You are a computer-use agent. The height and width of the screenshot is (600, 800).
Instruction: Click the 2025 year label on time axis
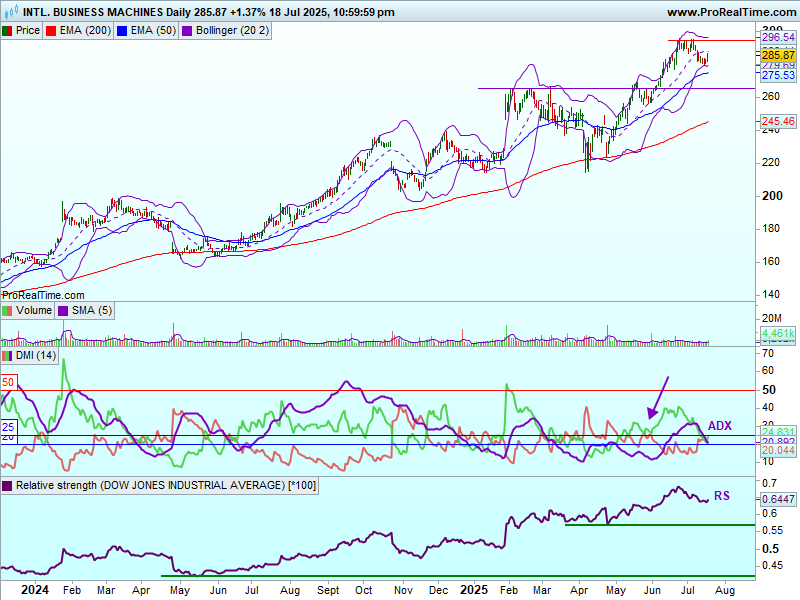pos(474,590)
